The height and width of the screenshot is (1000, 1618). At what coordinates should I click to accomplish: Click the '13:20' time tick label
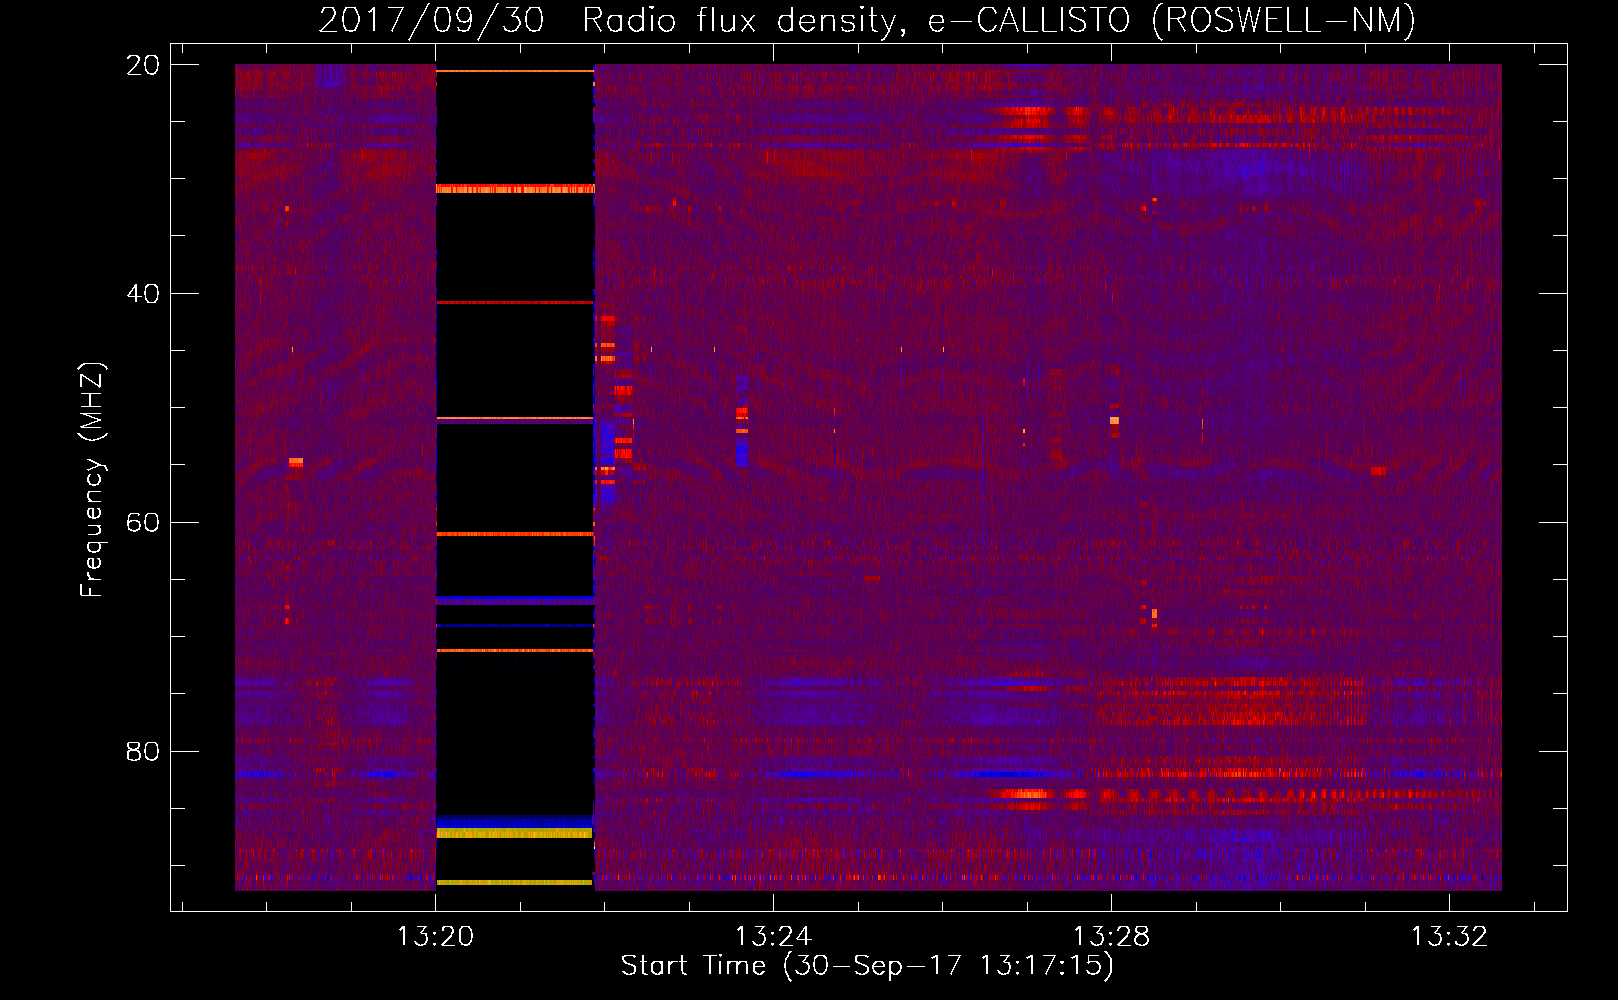click(x=435, y=936)
